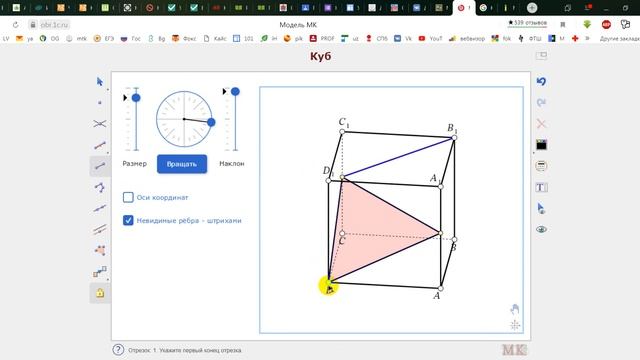Open the help question mark icon
The image size is (640, 360).
(x=118, y=350)
